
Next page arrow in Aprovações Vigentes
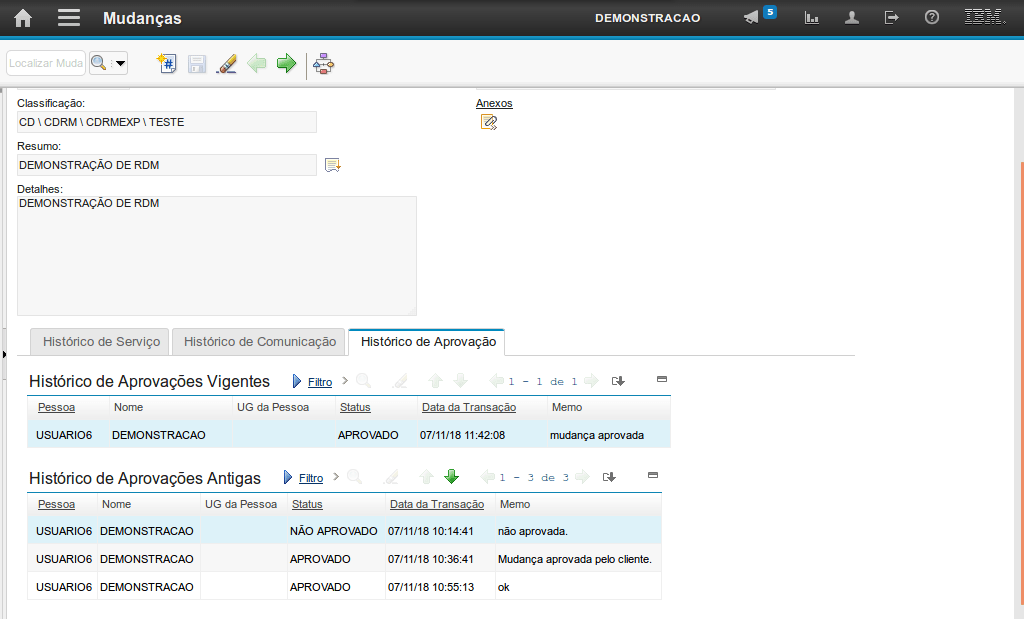tap(591, 381)
